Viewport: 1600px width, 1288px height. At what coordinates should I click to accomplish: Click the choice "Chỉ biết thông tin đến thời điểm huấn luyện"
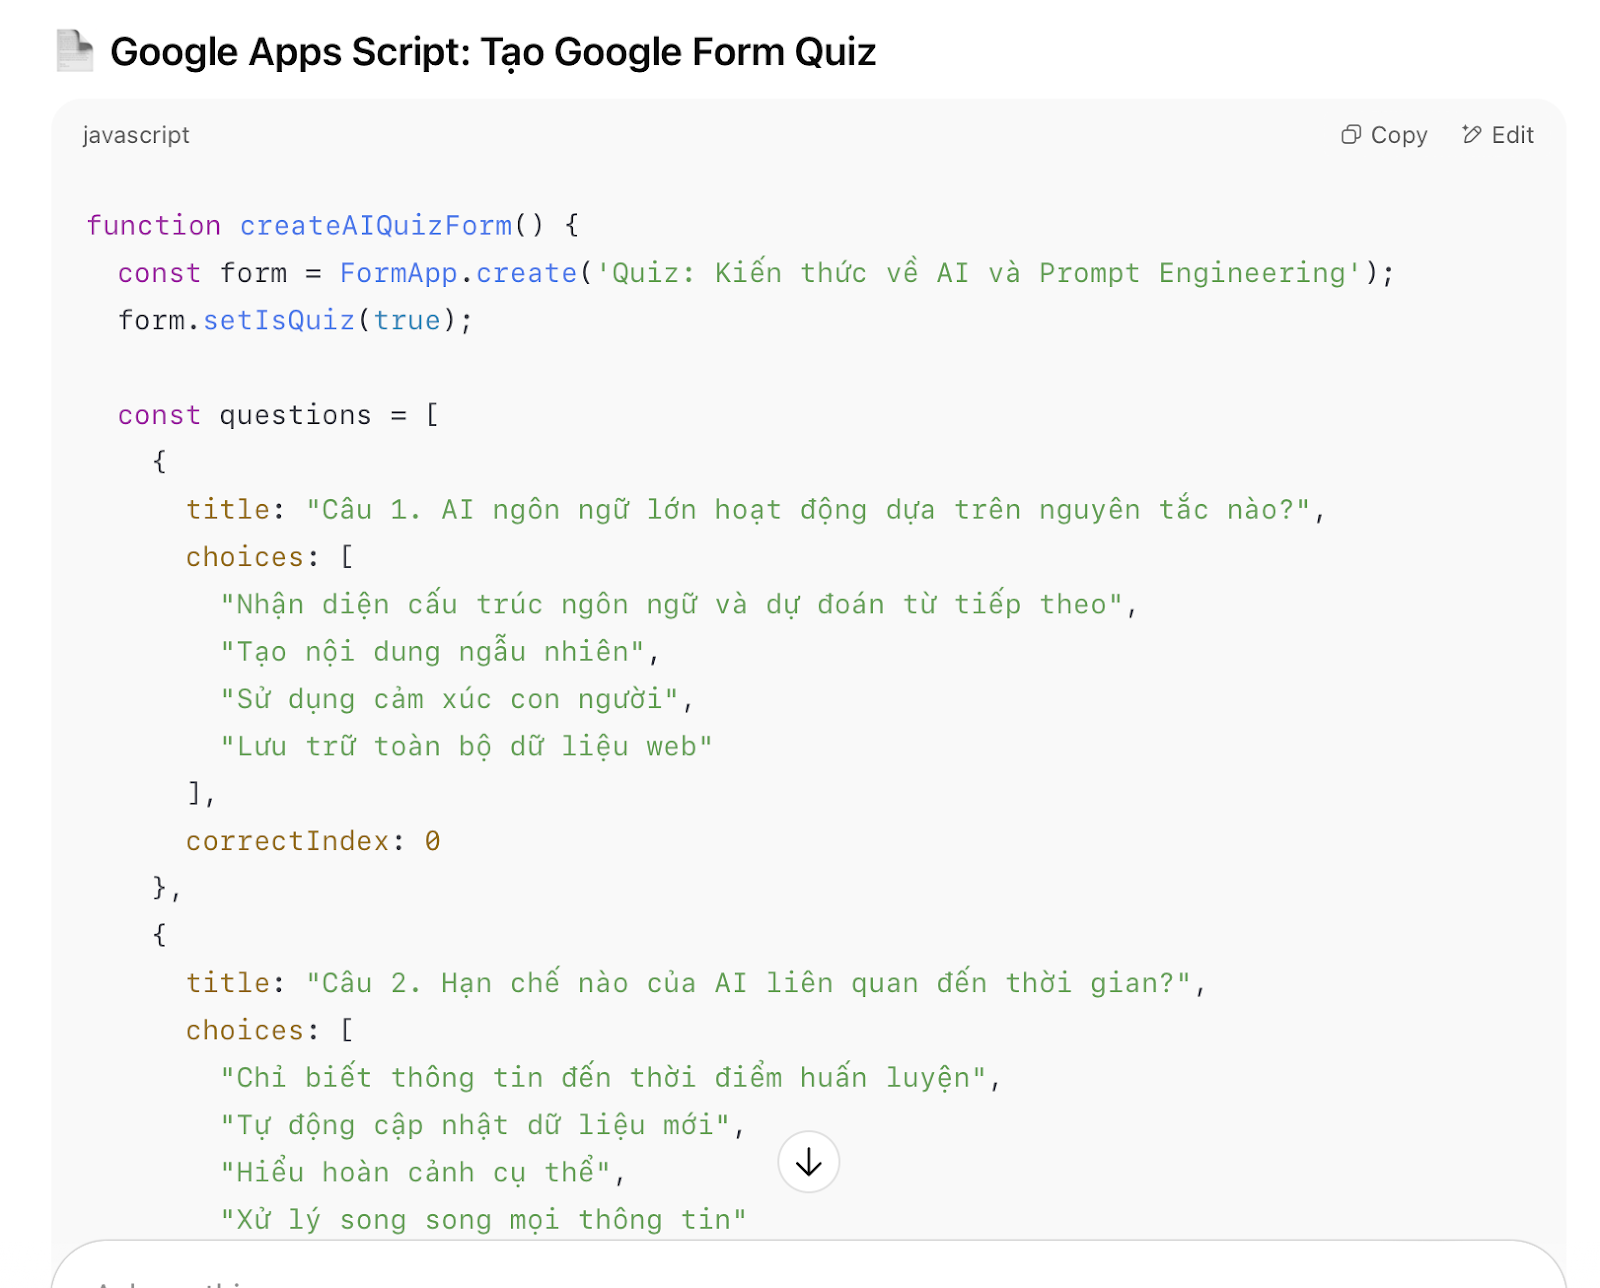tap(611, 1077)
